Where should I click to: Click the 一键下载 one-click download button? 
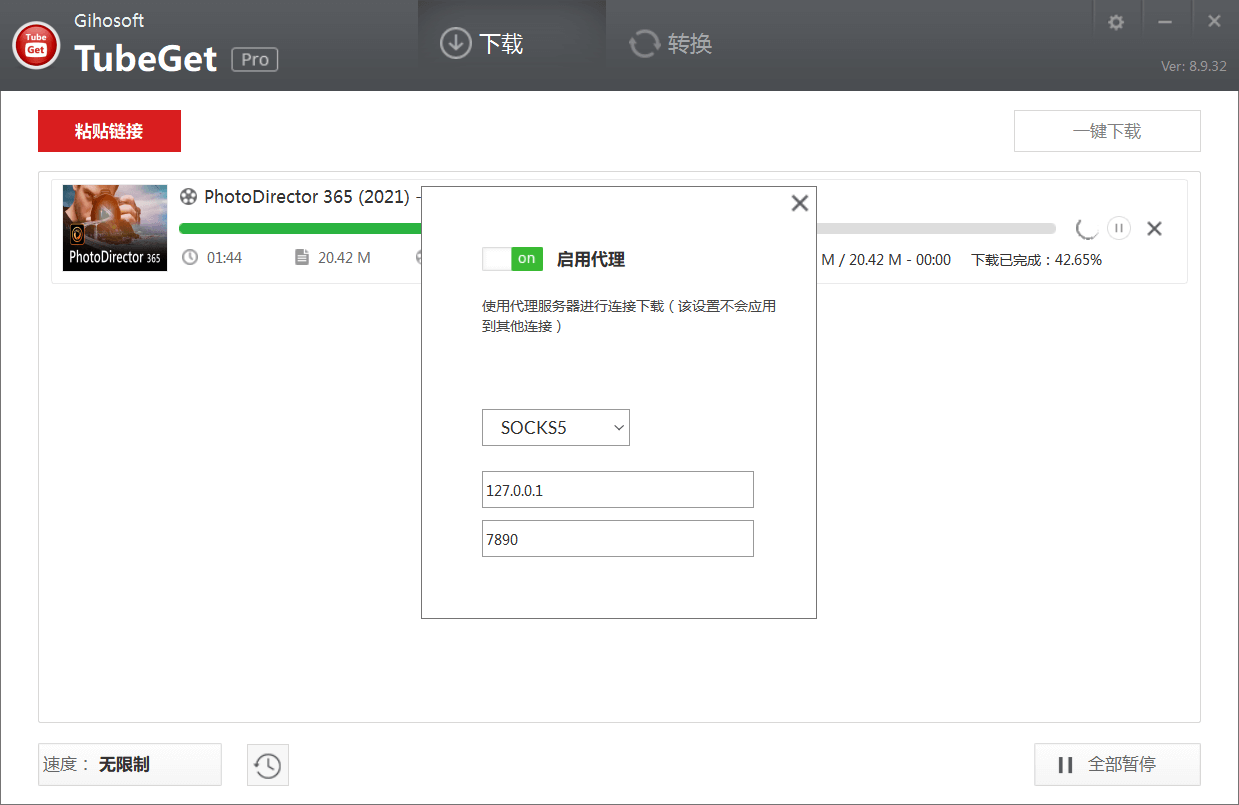pos(1107,130)
